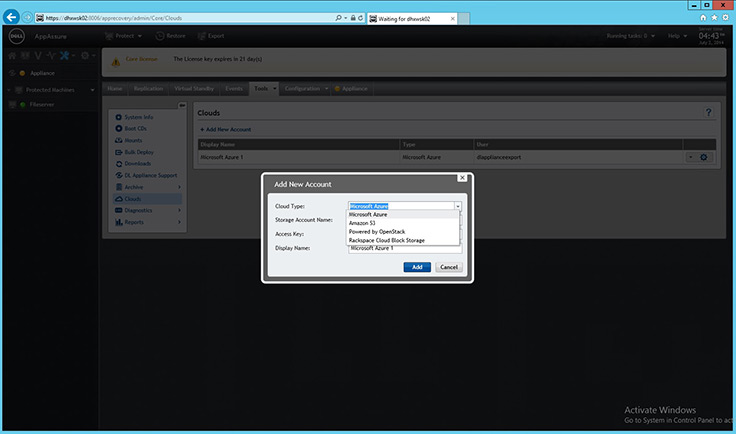Viewport: 736px width, 434px height.
Task: Click the Cloud Type combo box text
Action: 401,206
